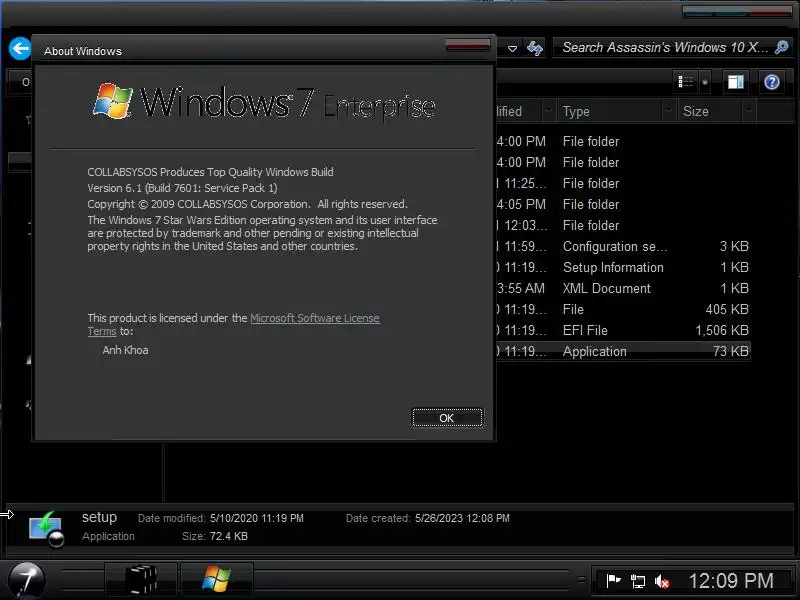Open Action Center flag tray icon
Viewport: 800px width, 600px height.
613,581
